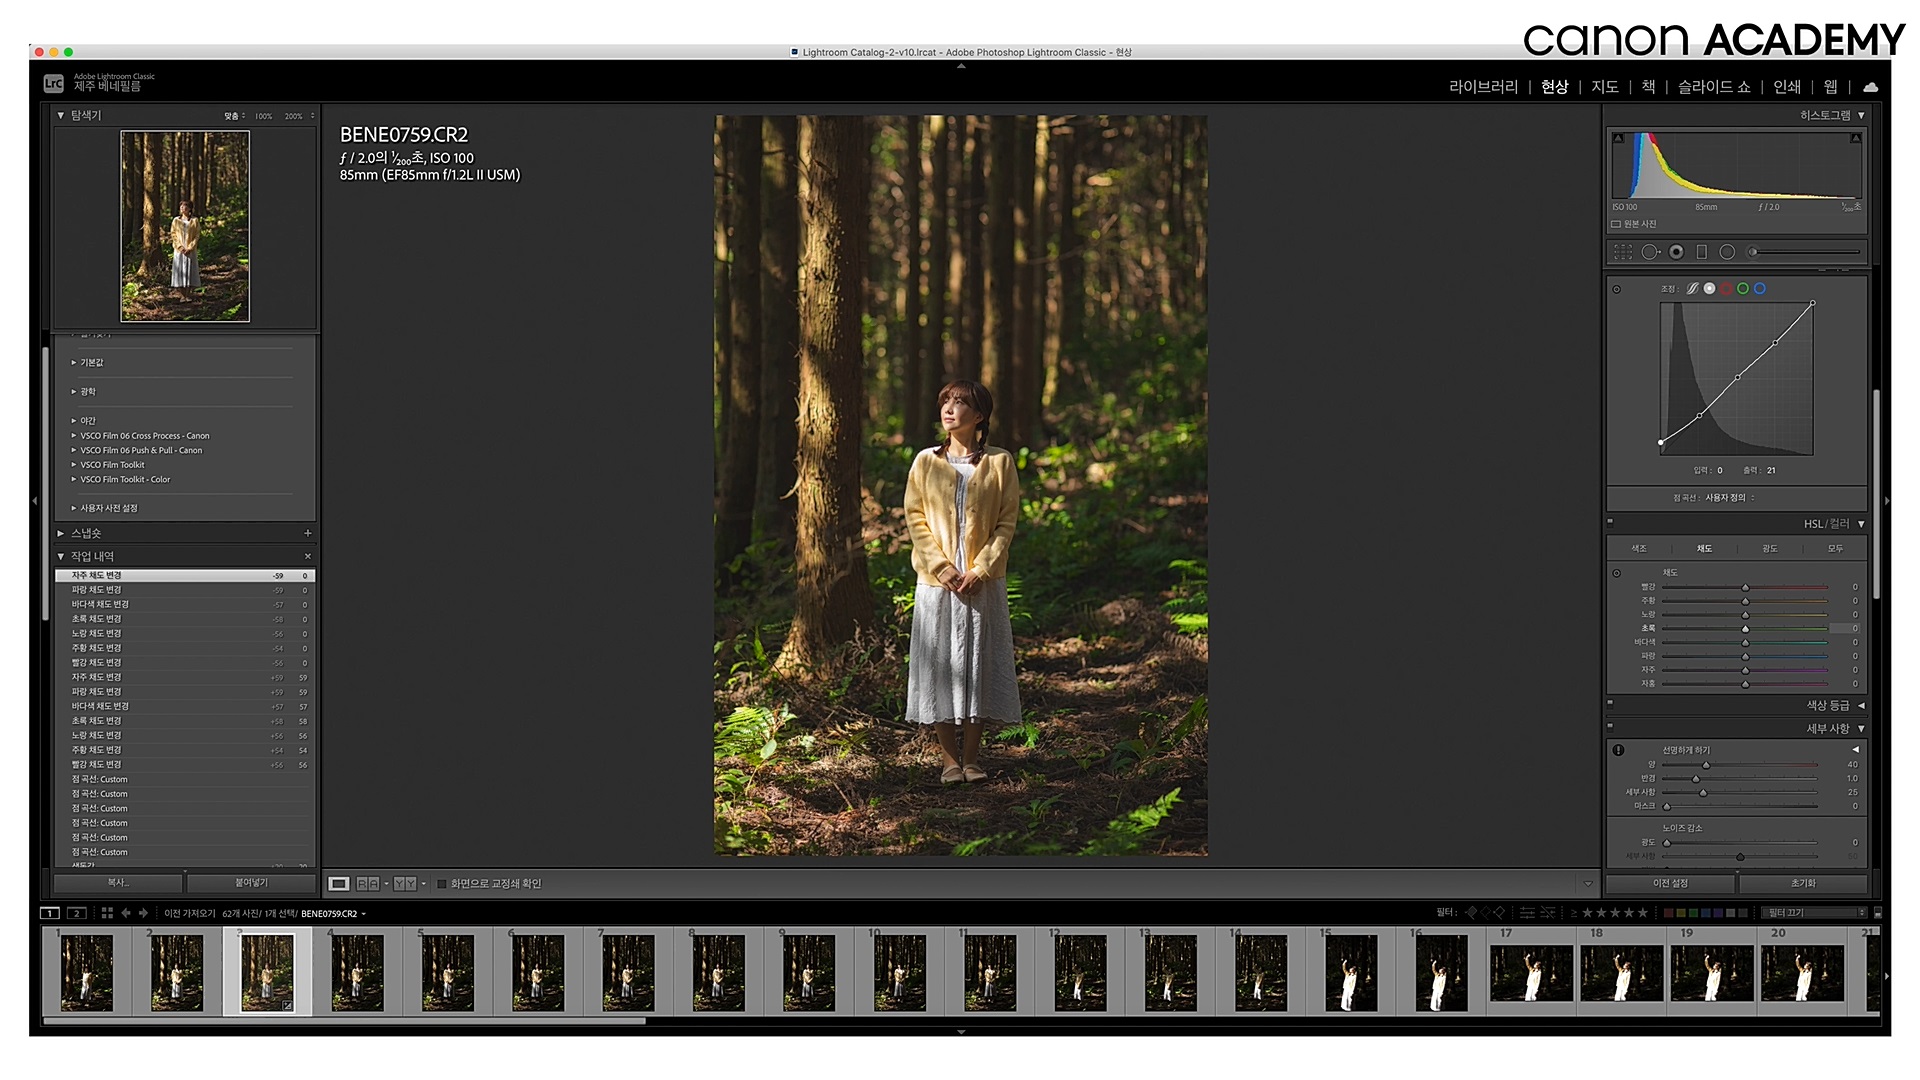Open the 슬라이드 쇼 module
The height and width of the screenshot is (1080, 1920).
pyautogui.click(x=1714, y=87)
